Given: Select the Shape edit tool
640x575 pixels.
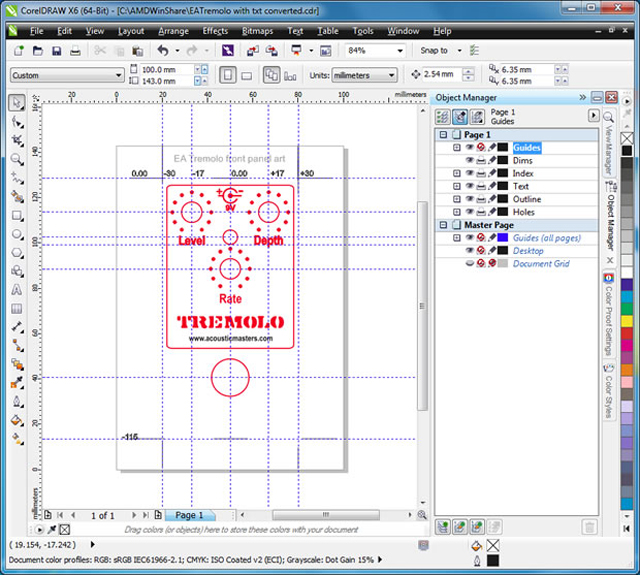Looking at the screenshot, I should pyautogui.click(x=17, y=122).
